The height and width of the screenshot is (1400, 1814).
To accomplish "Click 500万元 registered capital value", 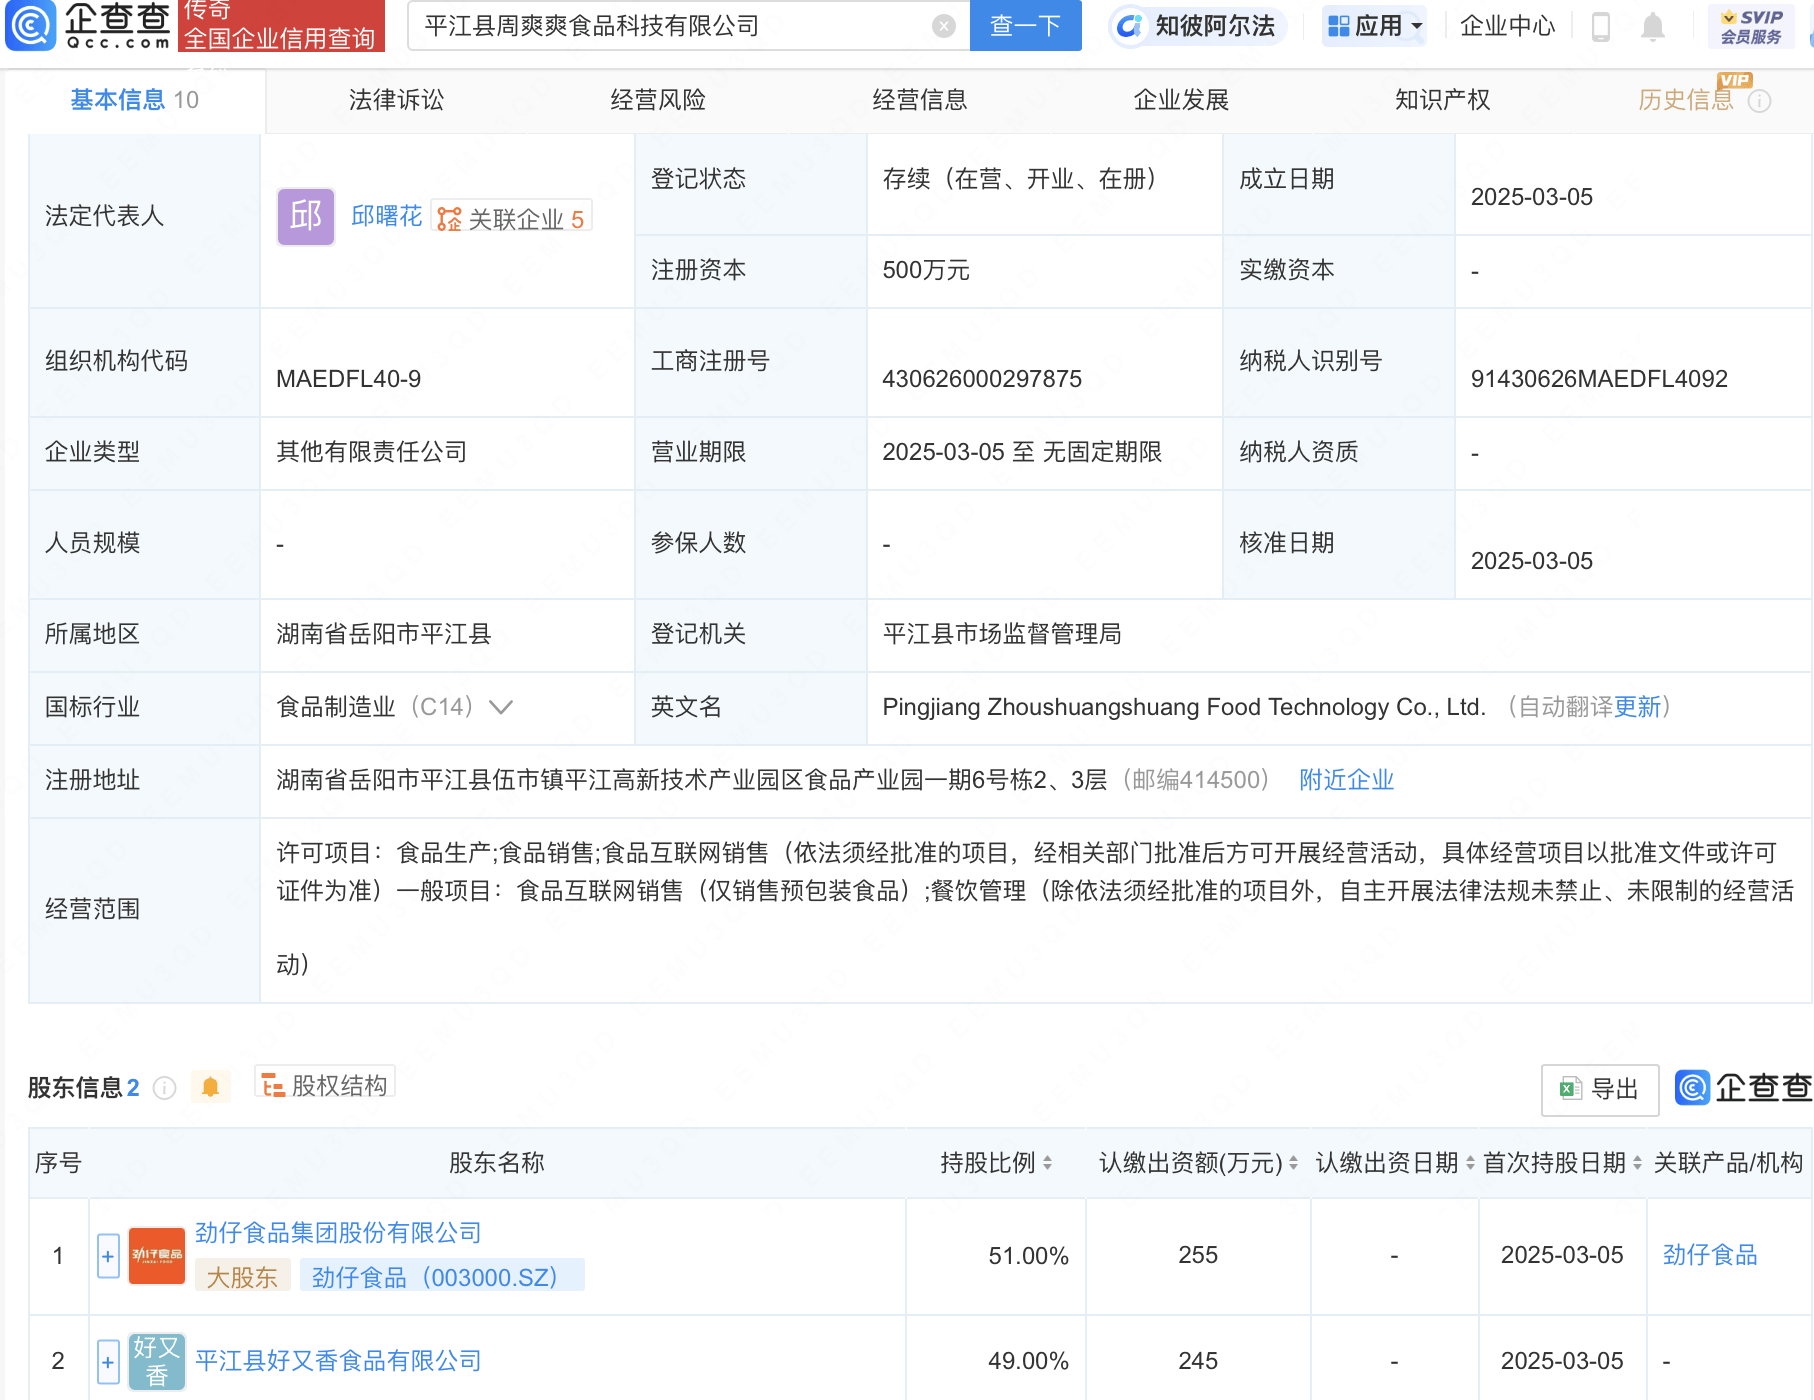I will (x=926, y=270).
